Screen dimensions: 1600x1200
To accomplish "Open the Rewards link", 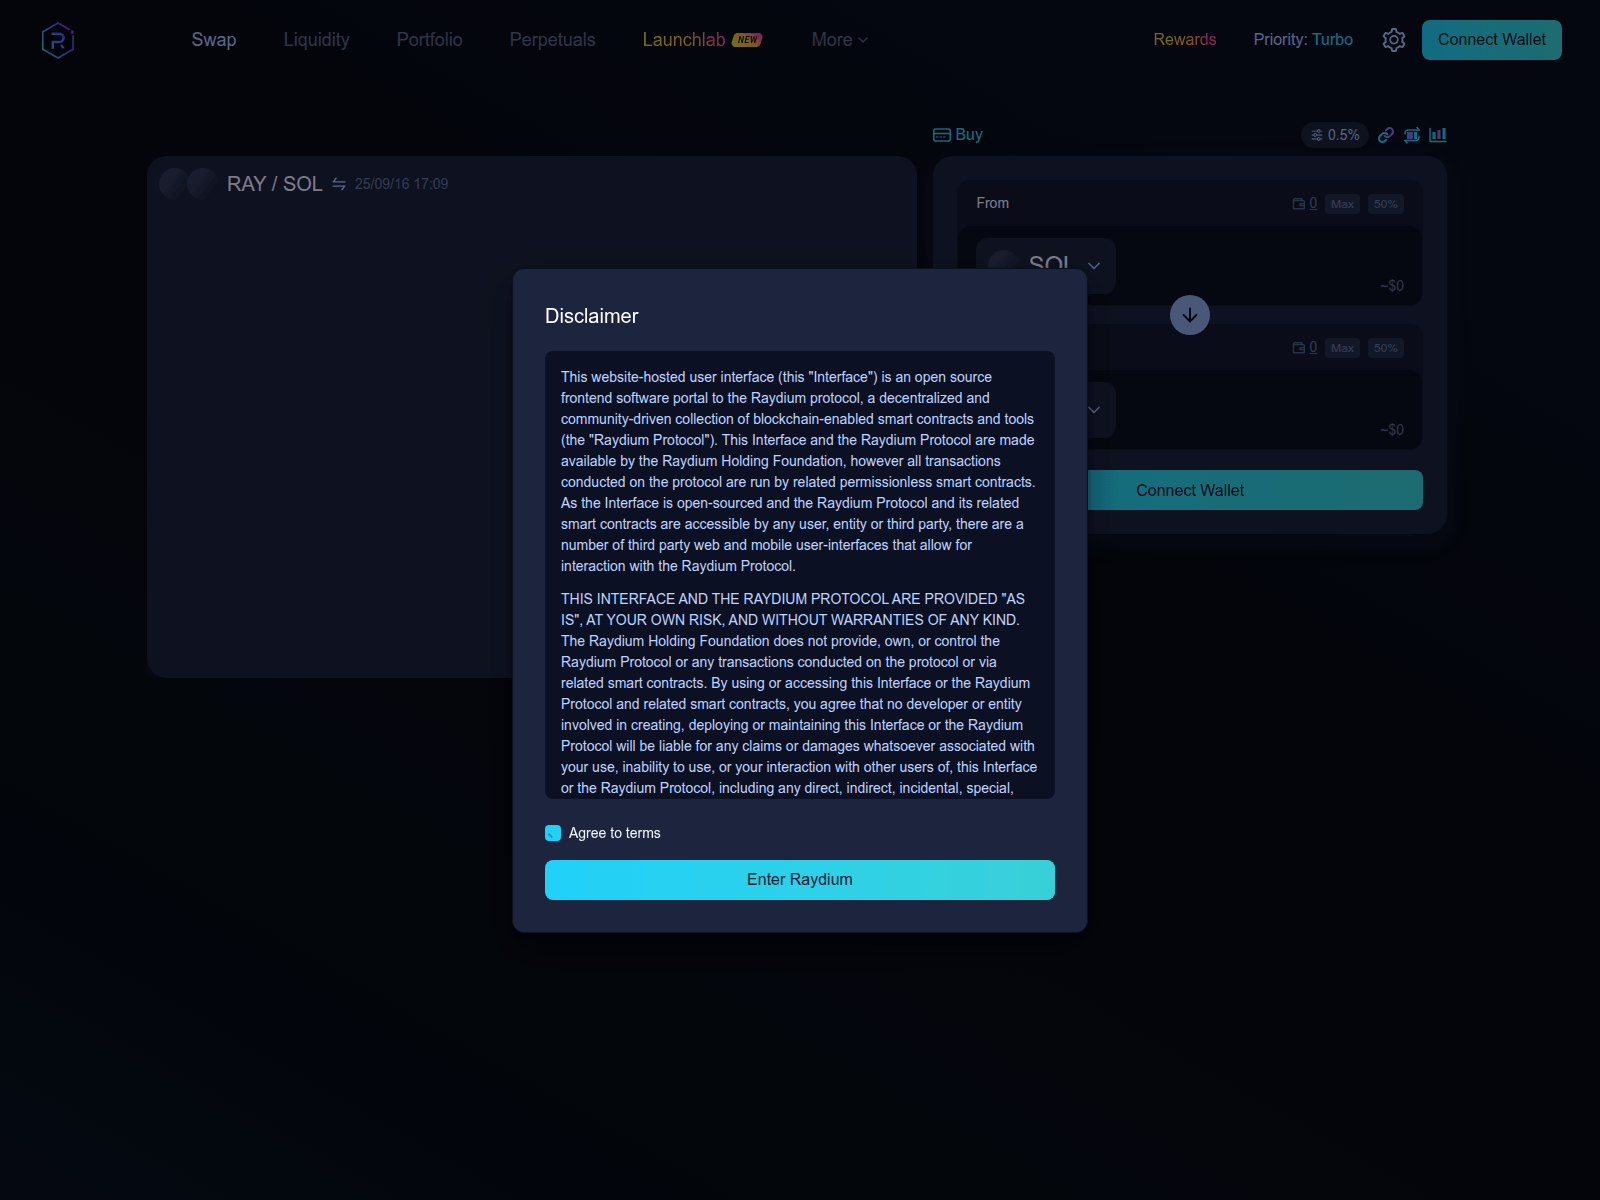I will [x=1185, y=40].
